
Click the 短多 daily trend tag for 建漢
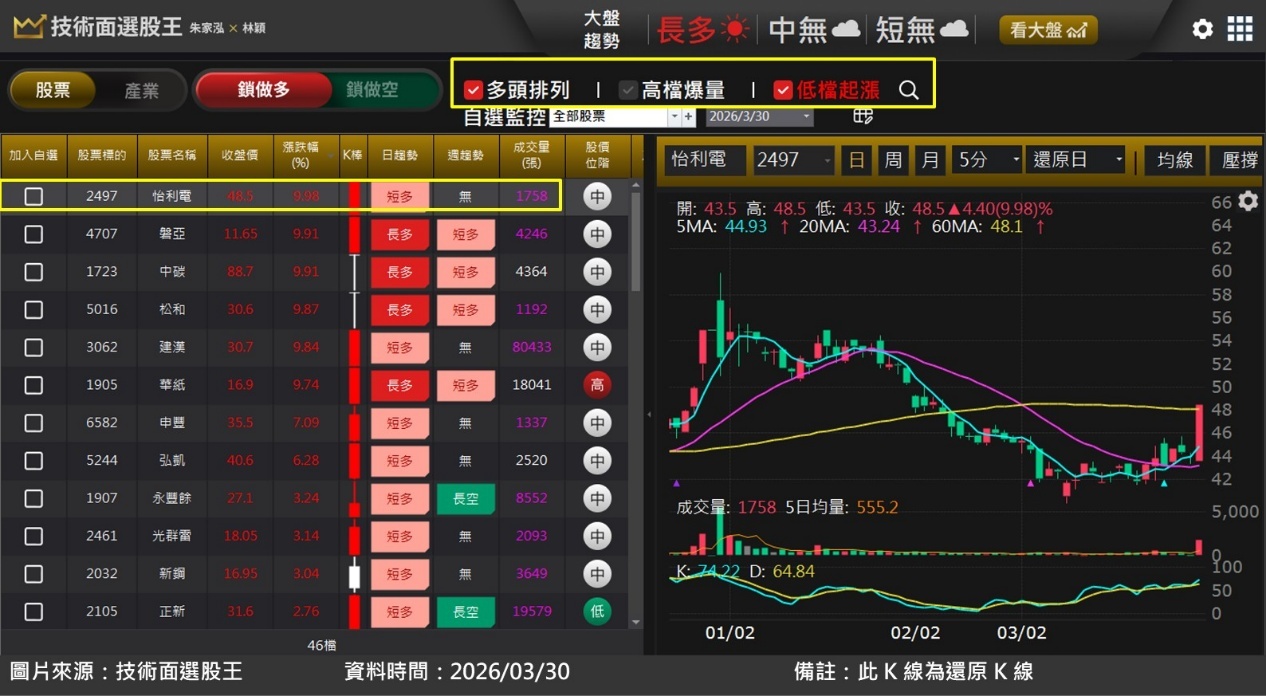pyautogui.click(x=400, y=347)
